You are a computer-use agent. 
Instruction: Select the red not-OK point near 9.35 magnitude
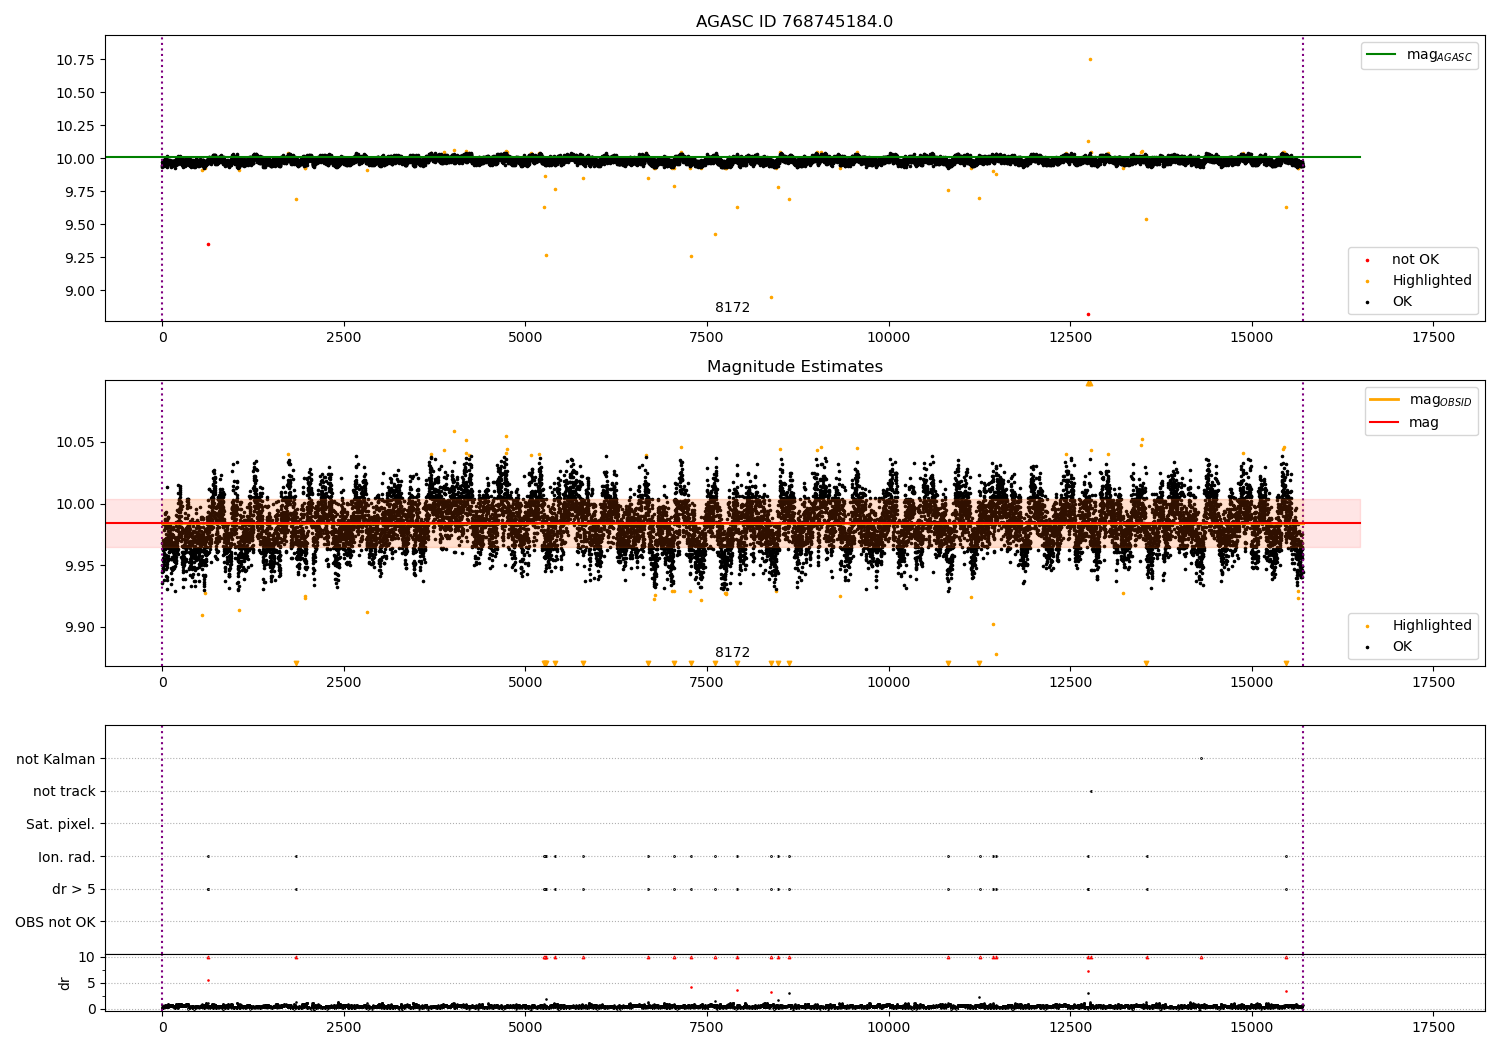[208, 244]
